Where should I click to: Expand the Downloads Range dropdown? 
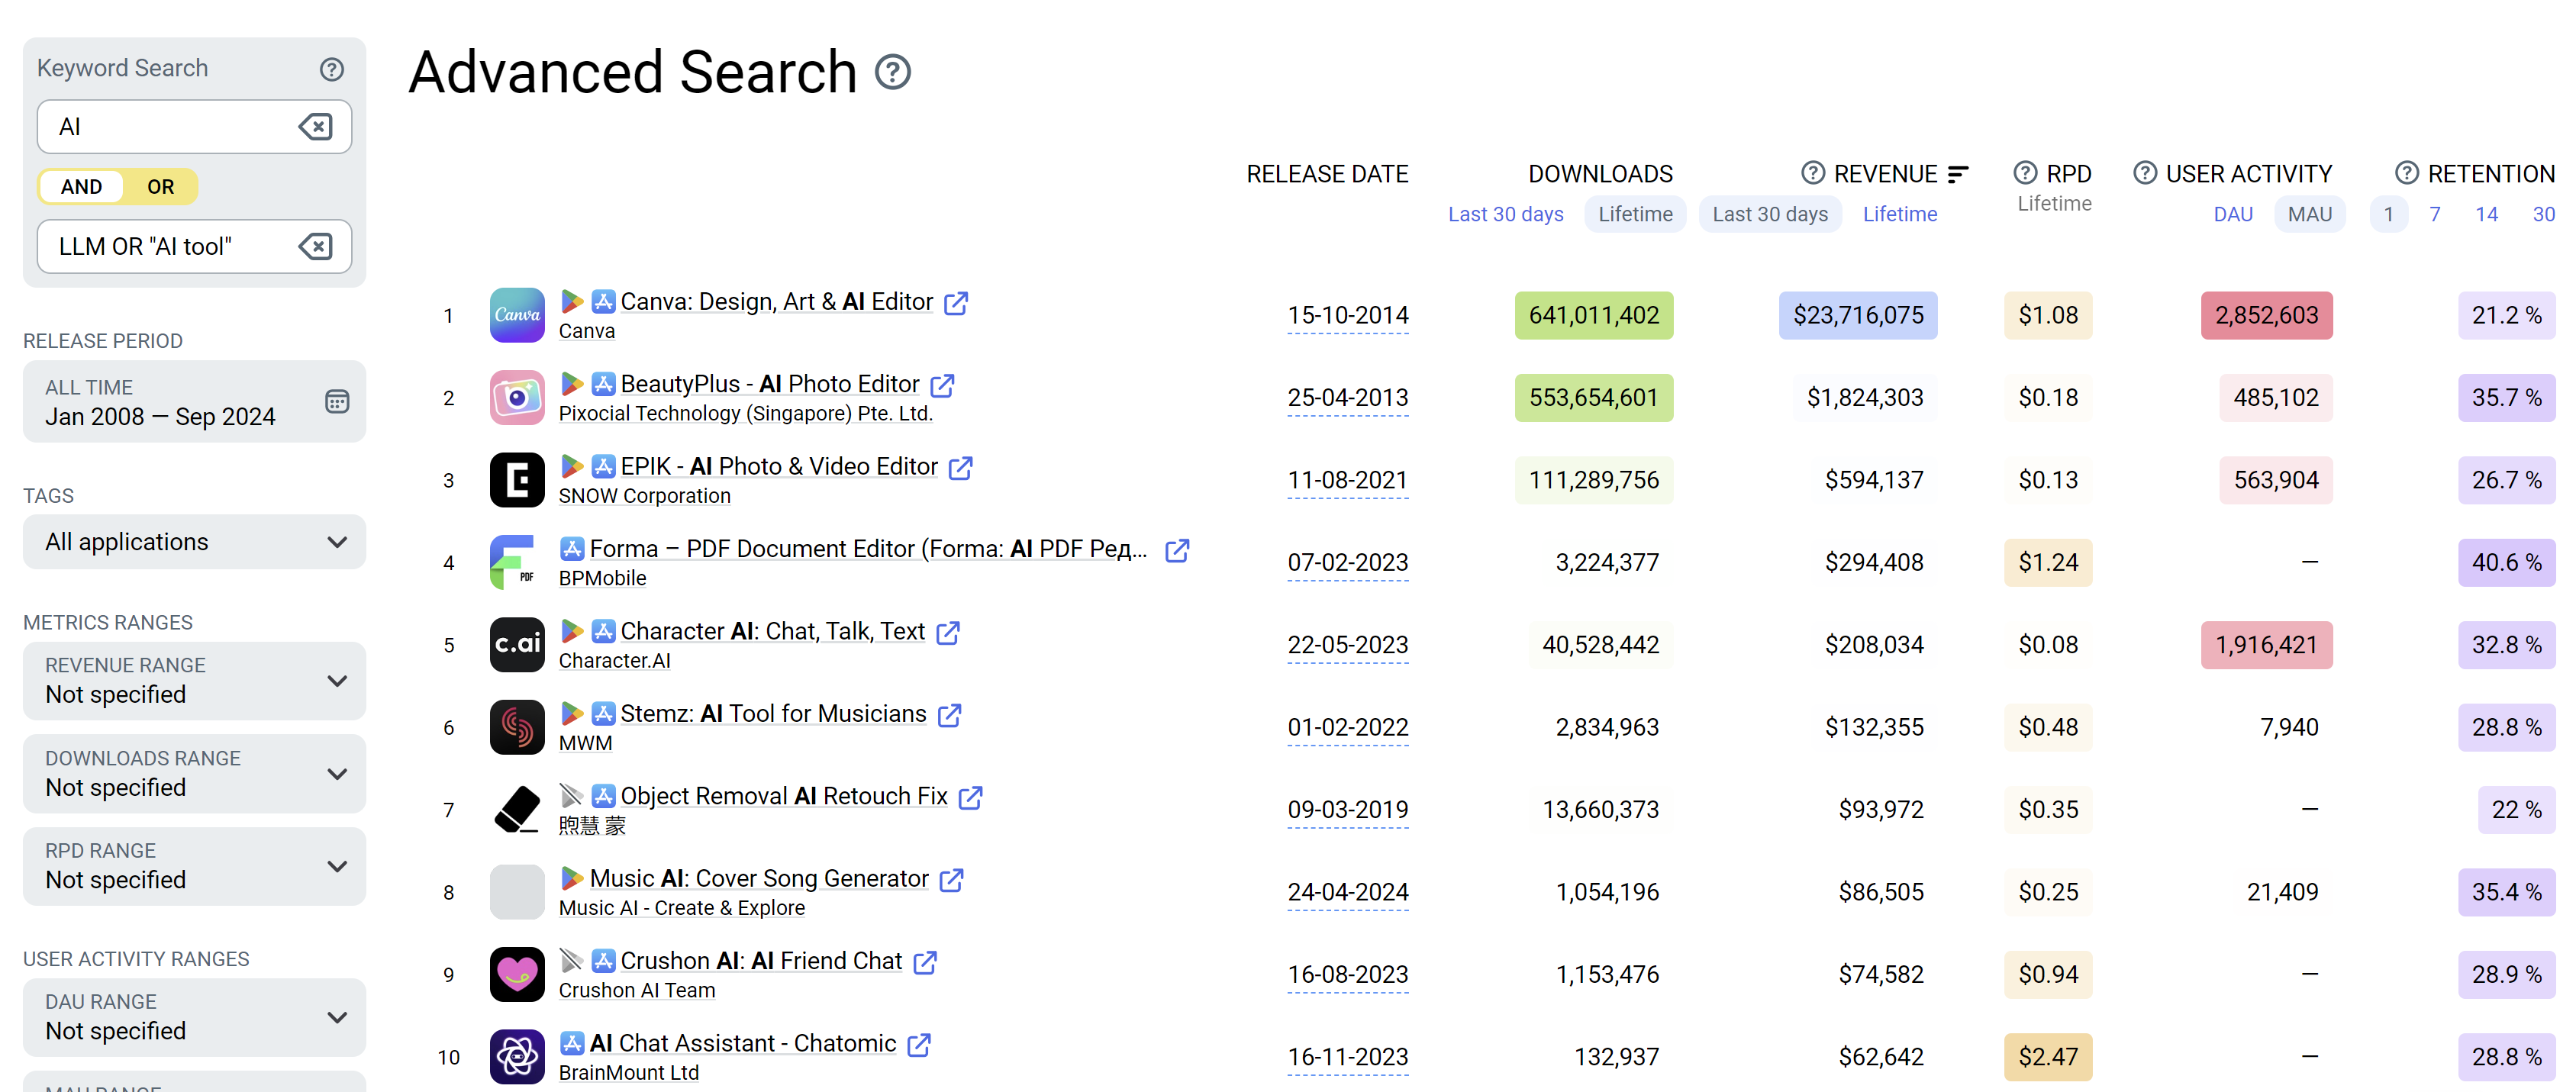coord(194,774)
